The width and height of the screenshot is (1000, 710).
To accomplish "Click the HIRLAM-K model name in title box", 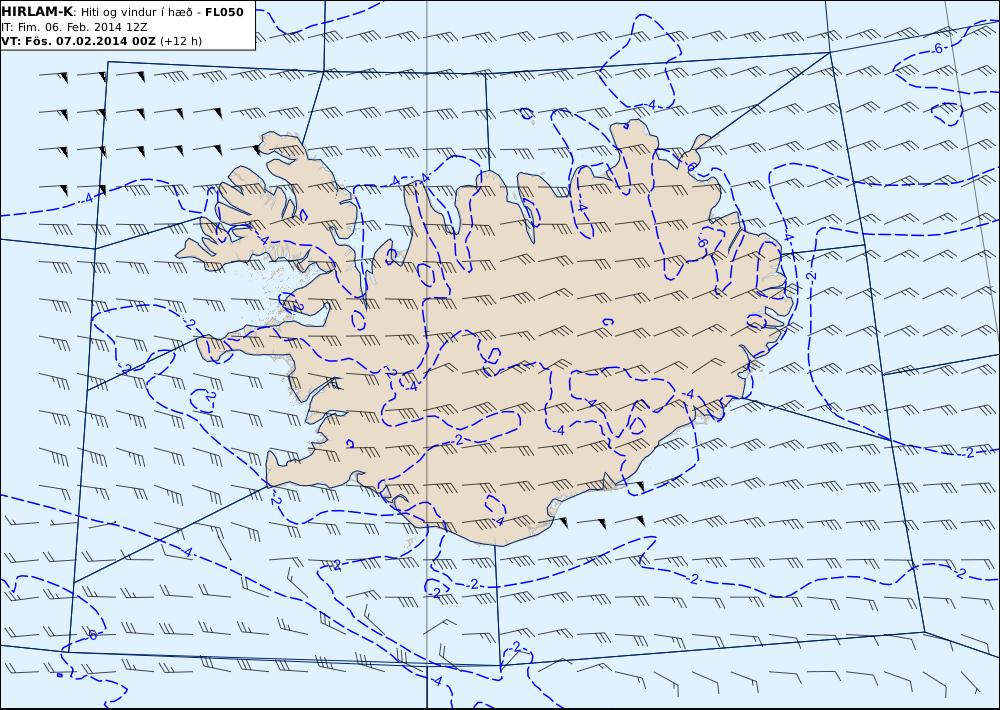I will (x=37, y=12).
